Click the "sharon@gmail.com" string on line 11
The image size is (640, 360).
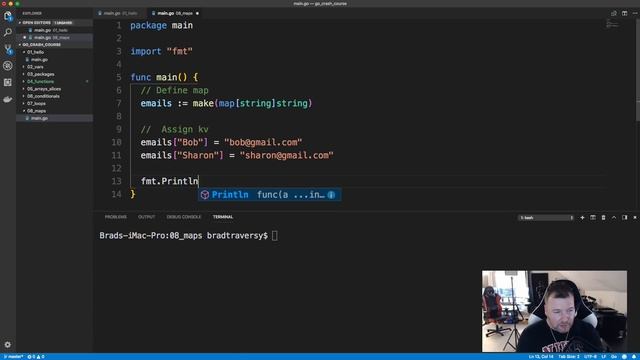(x=287, y=156)
